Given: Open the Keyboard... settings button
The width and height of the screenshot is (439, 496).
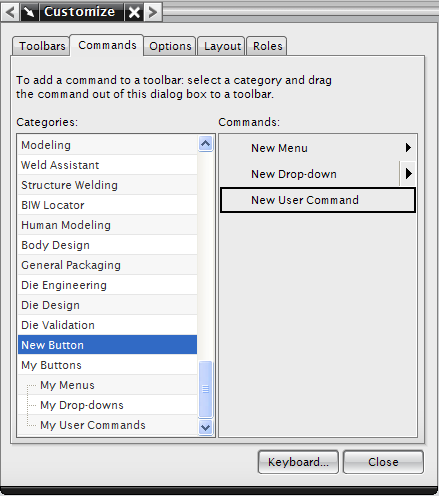Looking at the screenshot, I should [x=298, y=462].
